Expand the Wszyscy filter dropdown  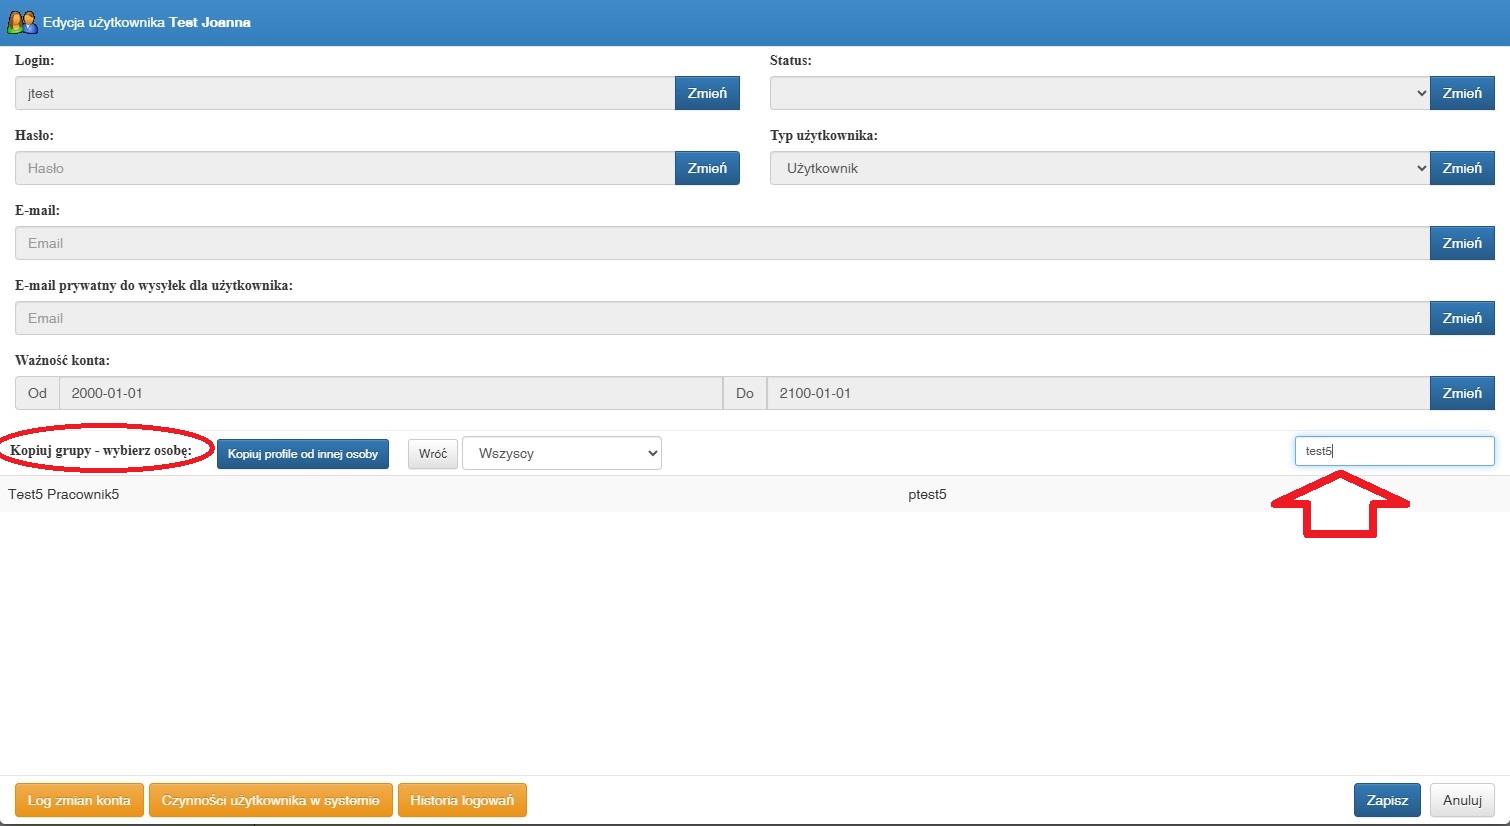tap(562, 453)
